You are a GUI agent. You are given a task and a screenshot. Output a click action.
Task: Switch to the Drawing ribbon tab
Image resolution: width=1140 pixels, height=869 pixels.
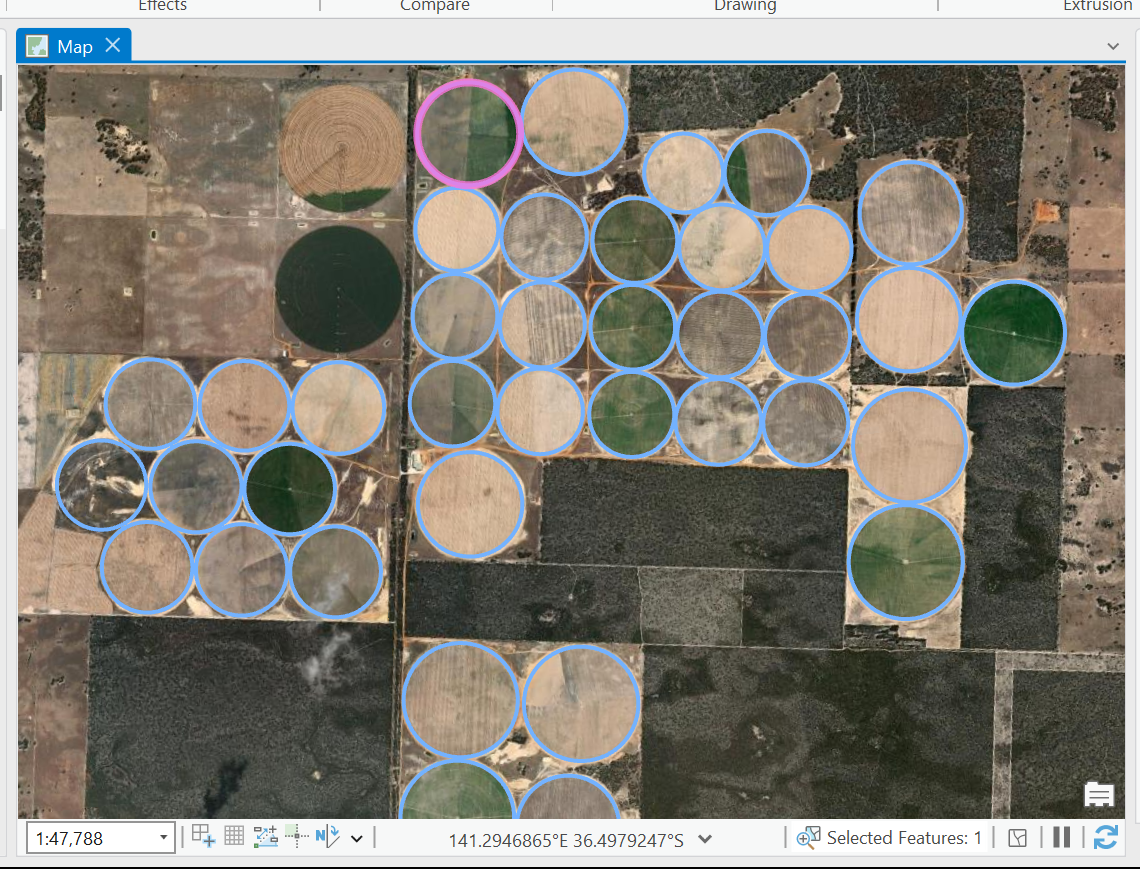click(x=744, y=7)
